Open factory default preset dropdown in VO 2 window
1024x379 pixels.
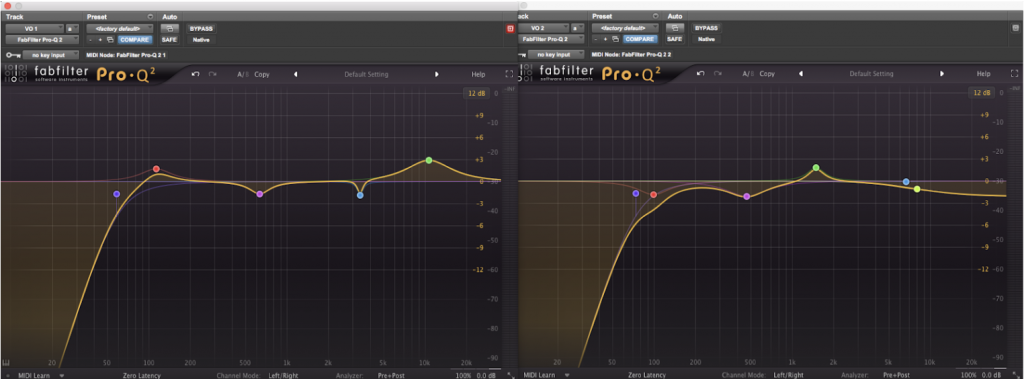tap(626, 29)
